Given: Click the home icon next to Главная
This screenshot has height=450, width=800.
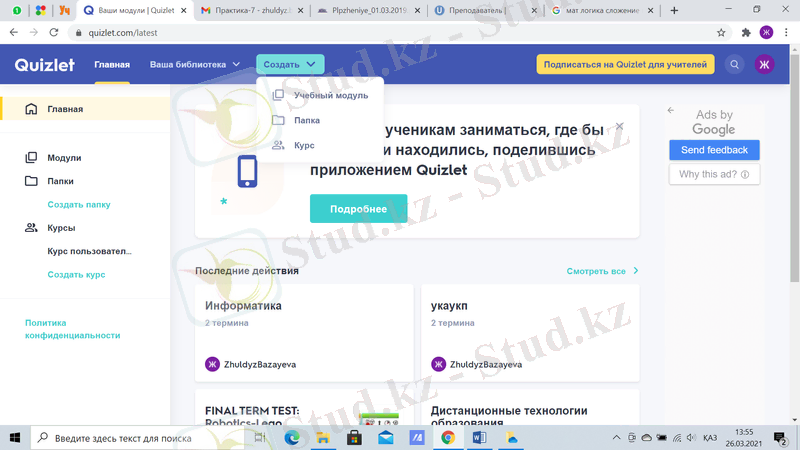Looking at the screenshot, I should [31, 109].
